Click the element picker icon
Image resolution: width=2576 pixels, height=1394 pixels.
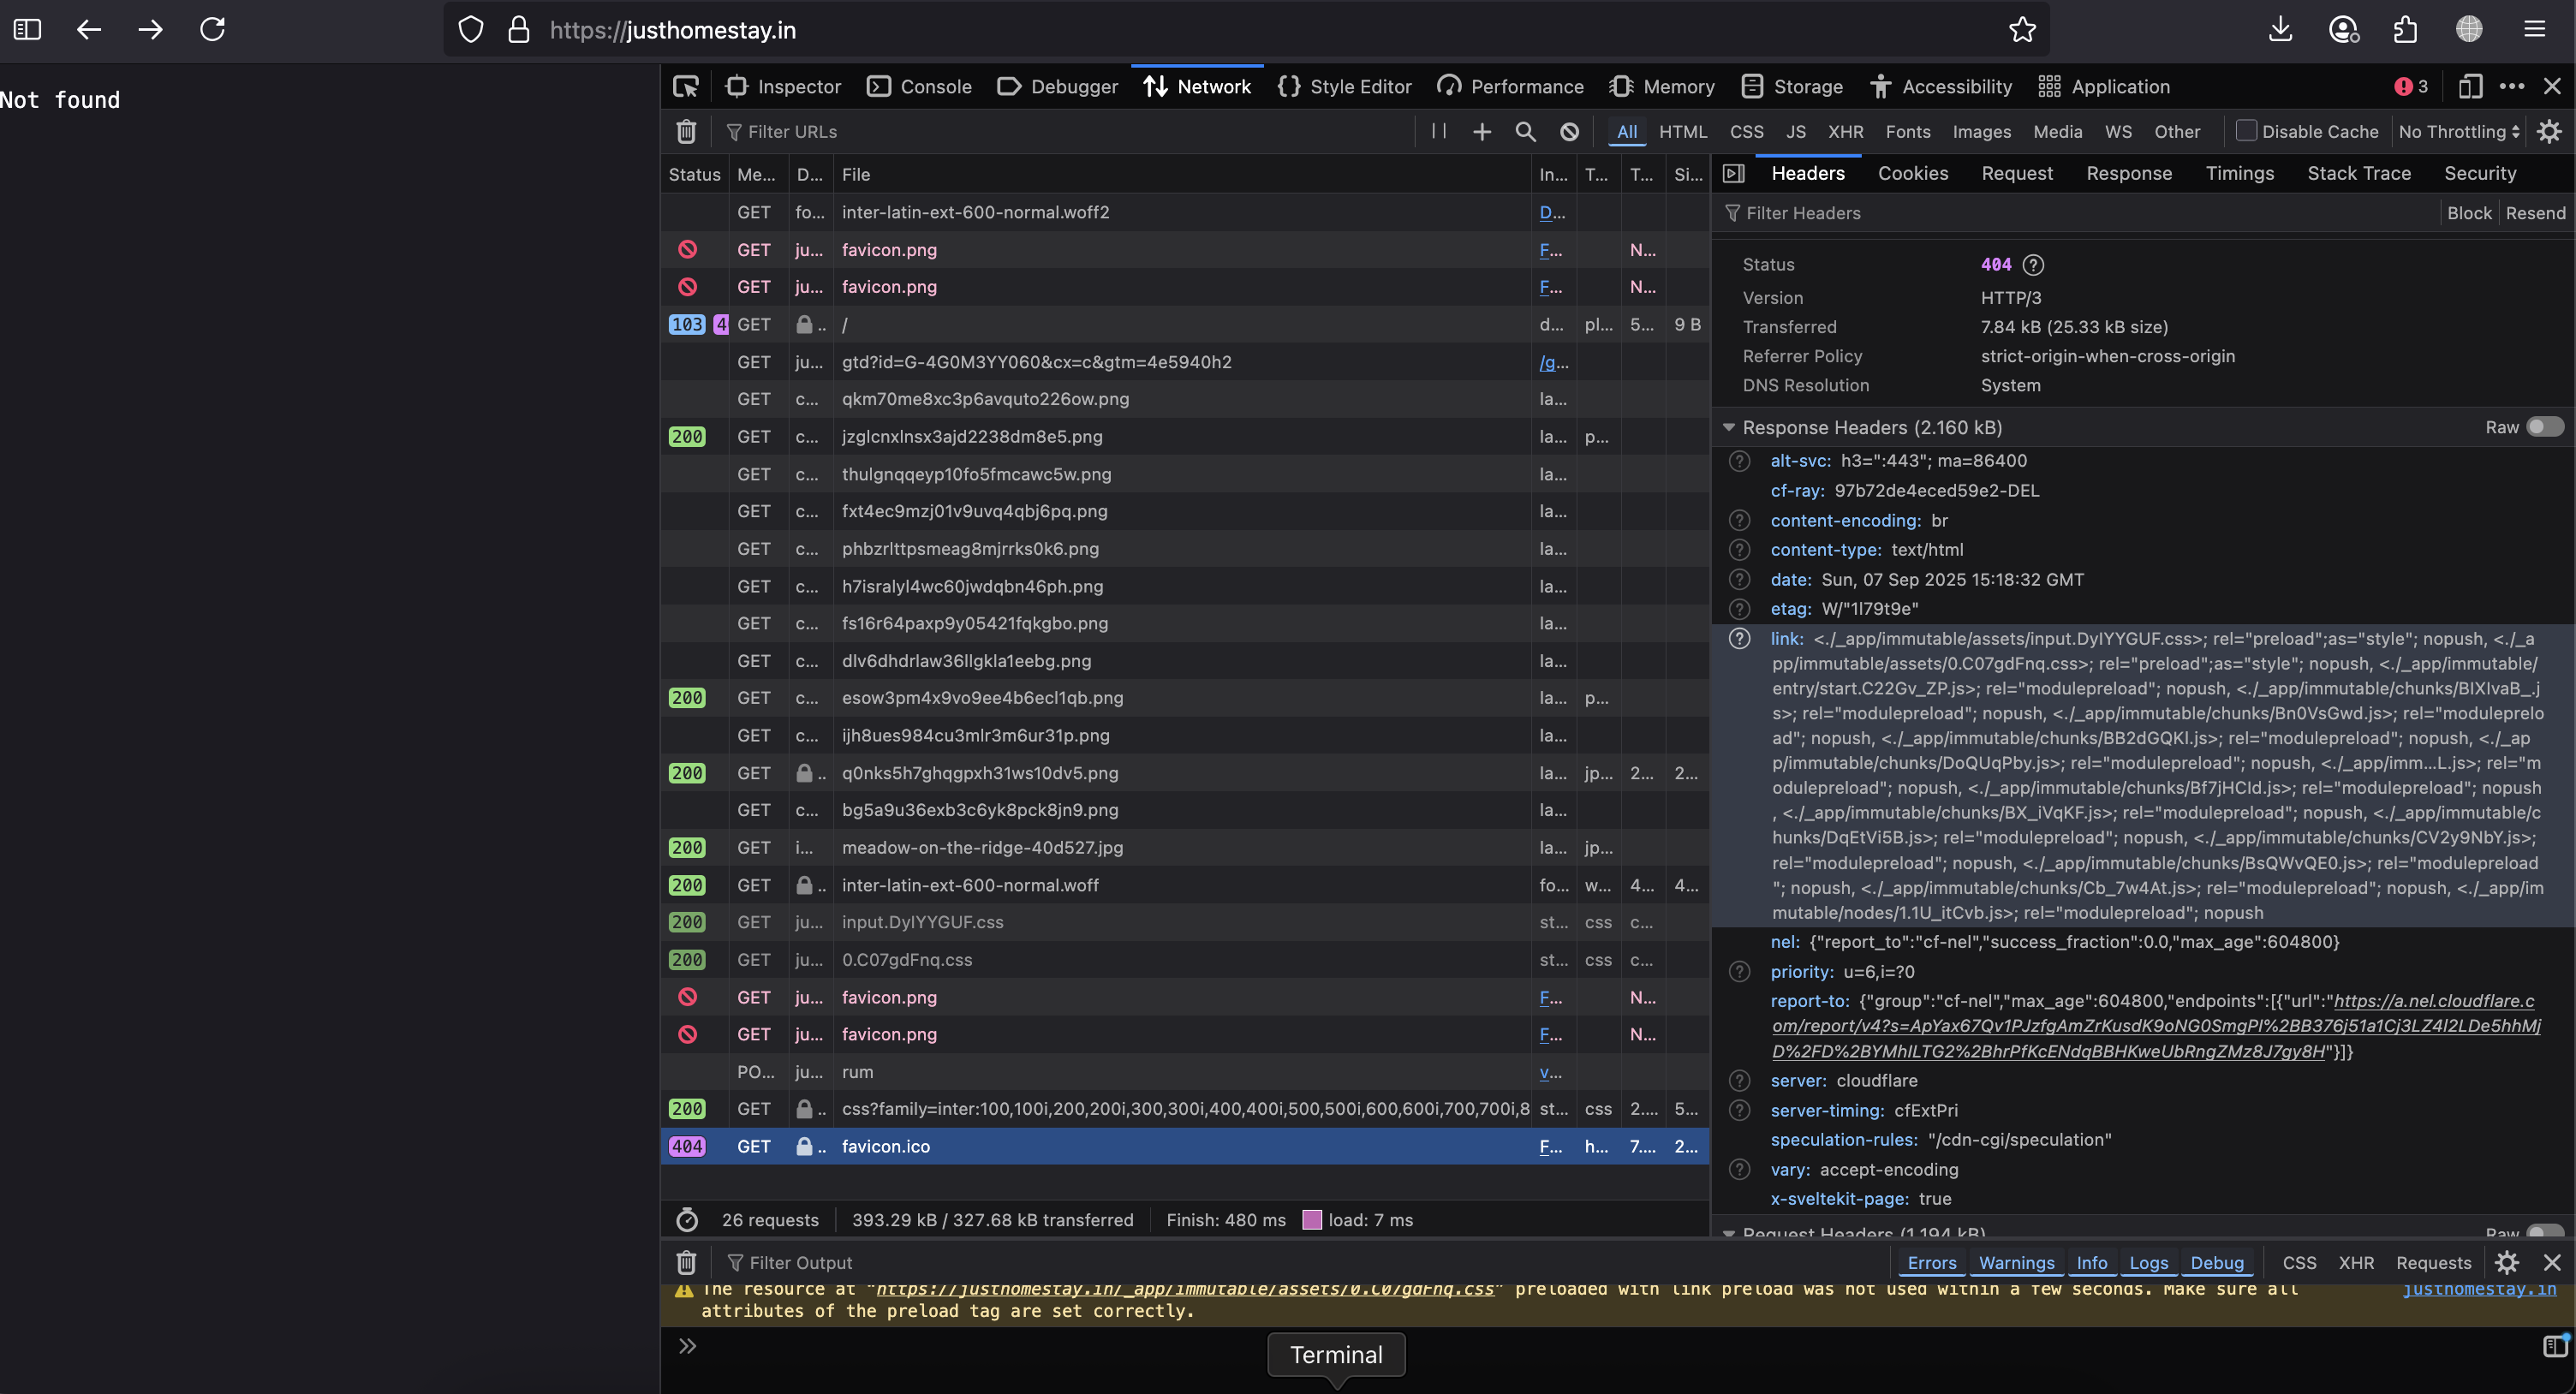click(686, 87)
